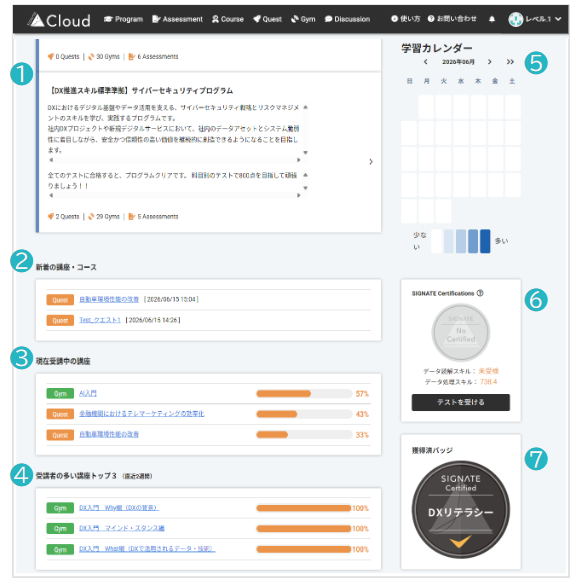Click the No Certified badge
Image resolution: width=573 pixels, height=581 pixels.
461,332
